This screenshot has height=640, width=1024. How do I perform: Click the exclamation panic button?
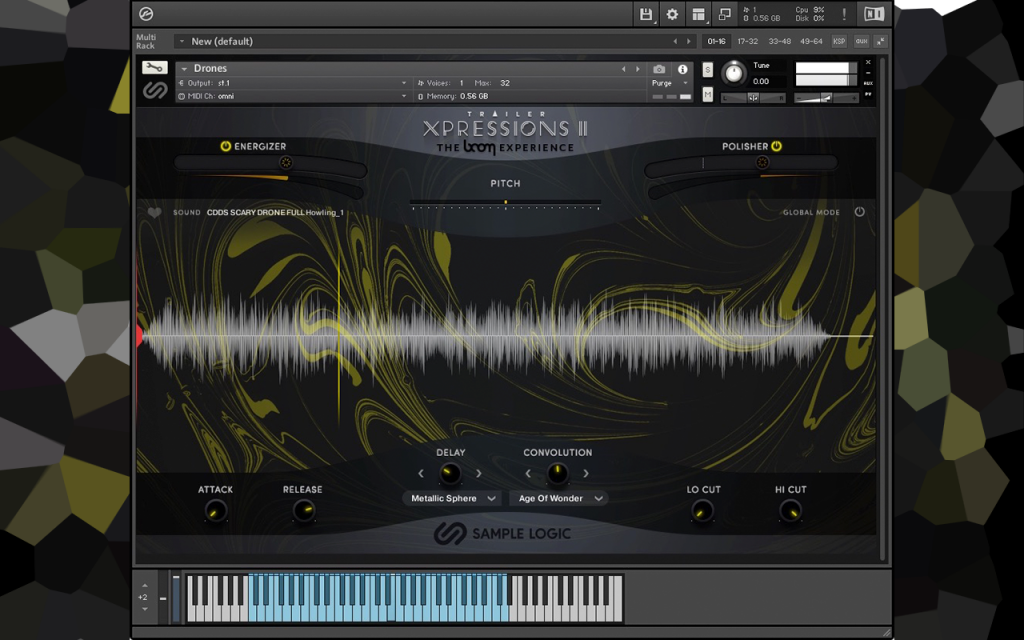tap(844, 14)
